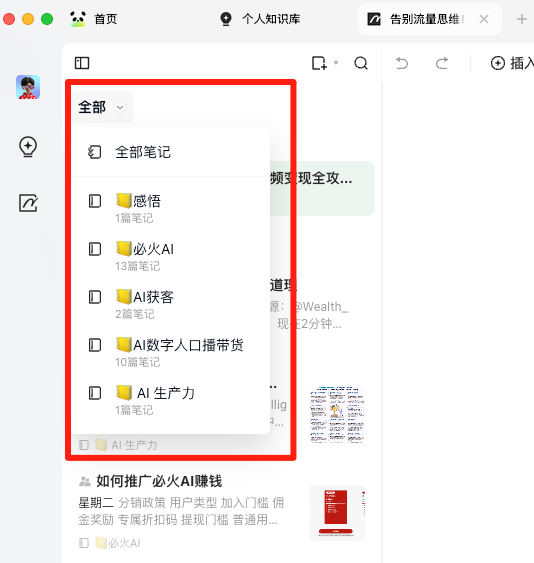Select the AI数字人口播带货 notebook
Image resolution: width=534 pixels, height=563 pixels.
[x=171, y=353]
